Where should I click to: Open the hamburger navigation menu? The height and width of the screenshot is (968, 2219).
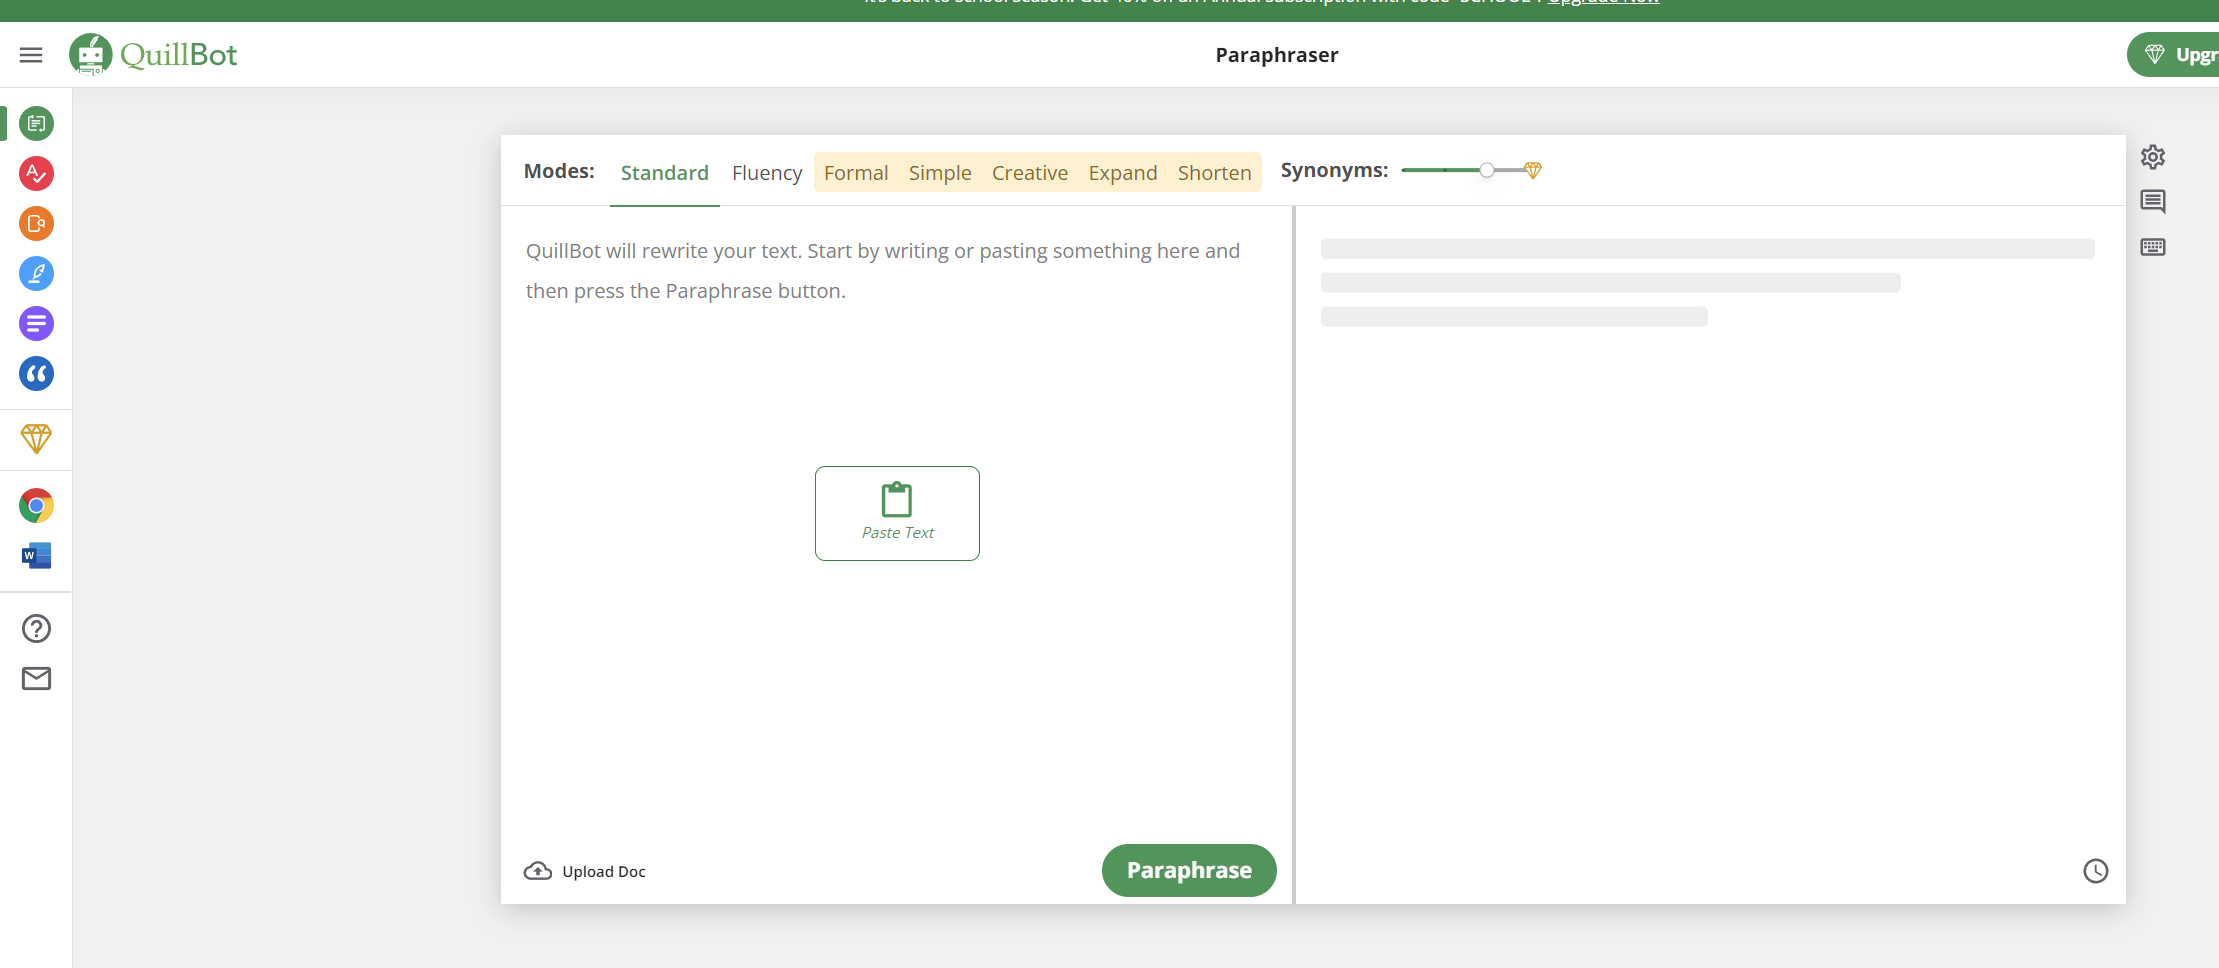(x=31, y=55)
